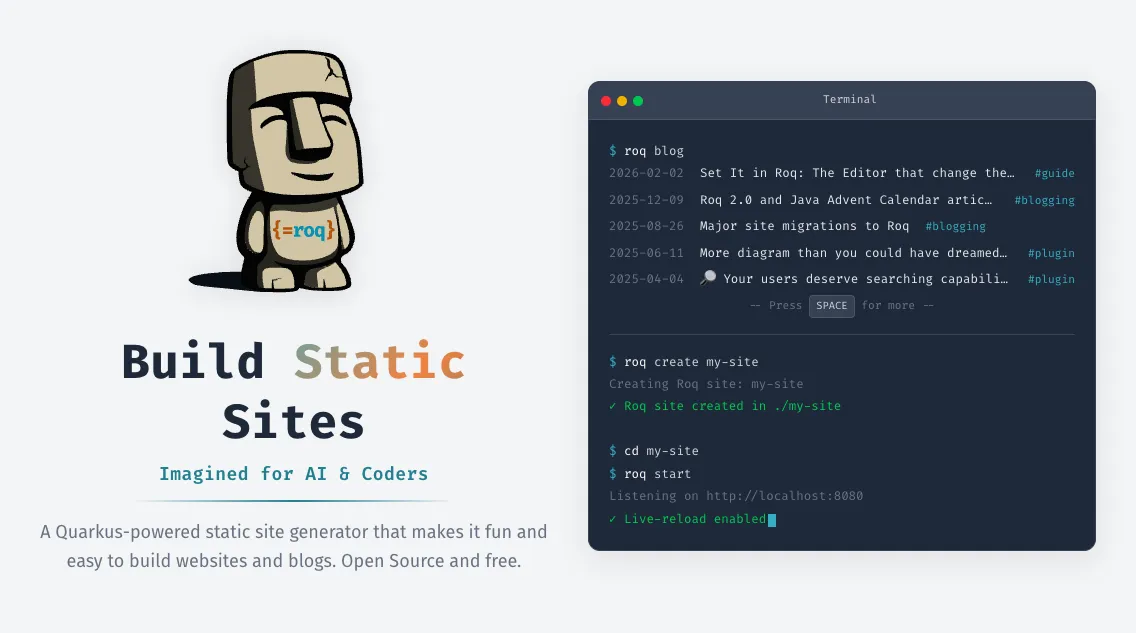
Task: Open post 'Roq 2.0 and Java Advent Calendar'
Action: [x=845, y=200]
